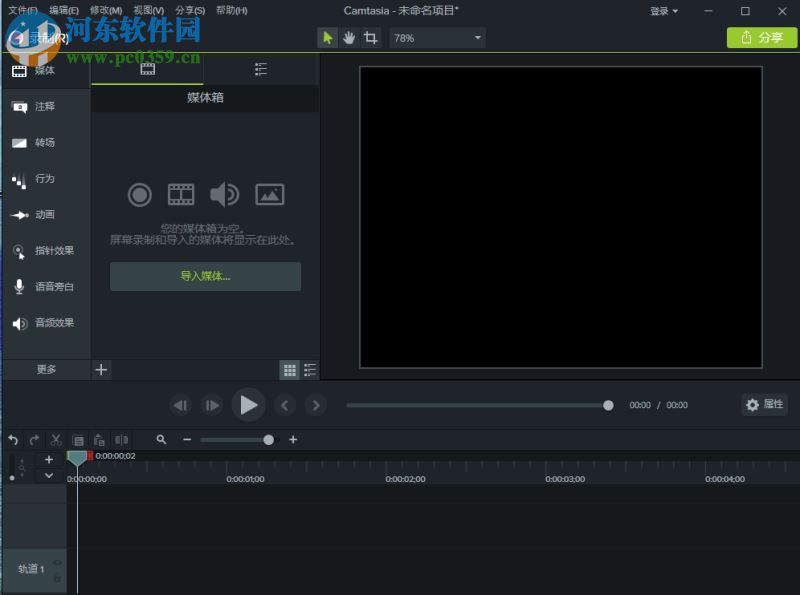The height and width of the screenshot is (595, 800).
Task: Select the Crop tool in canvas toolbar
Action: pos(371,38)
